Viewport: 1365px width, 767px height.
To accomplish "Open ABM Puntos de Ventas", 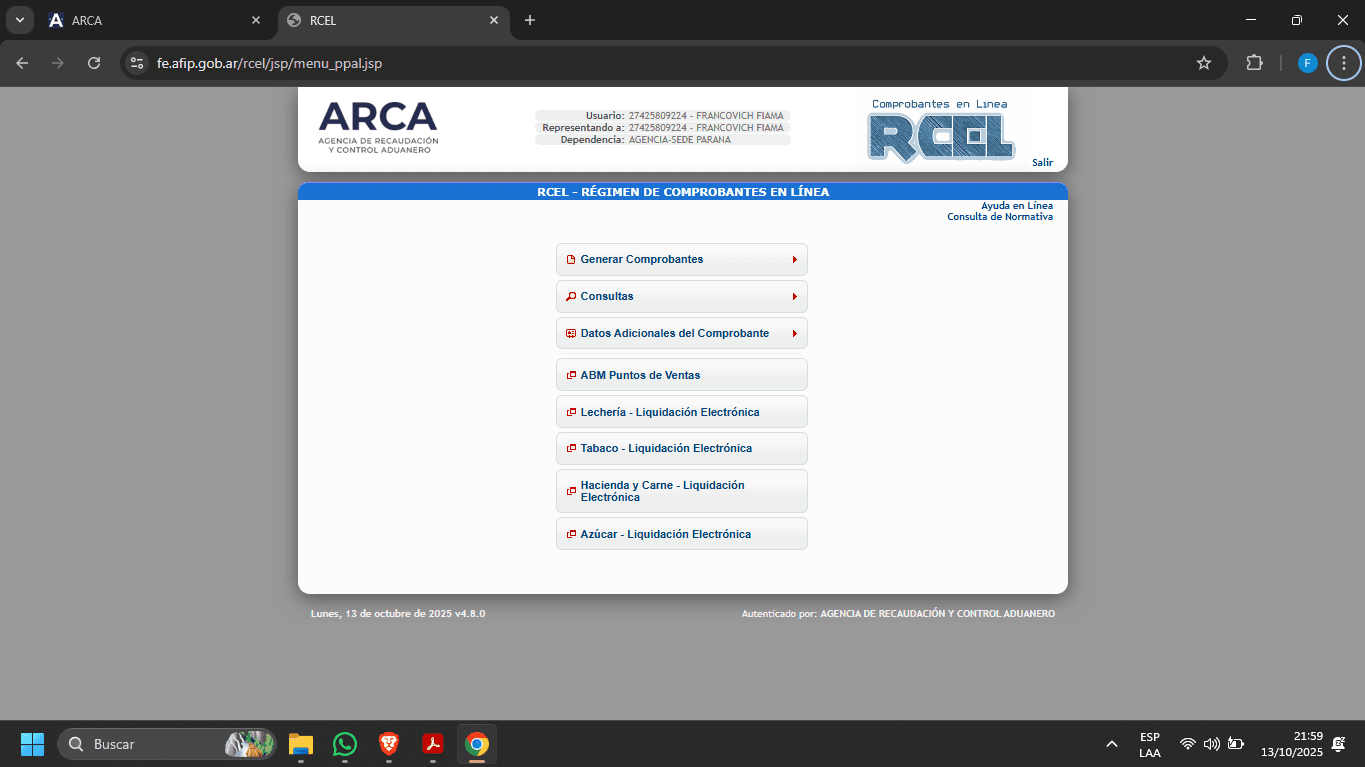I will (x=681, y=375).
